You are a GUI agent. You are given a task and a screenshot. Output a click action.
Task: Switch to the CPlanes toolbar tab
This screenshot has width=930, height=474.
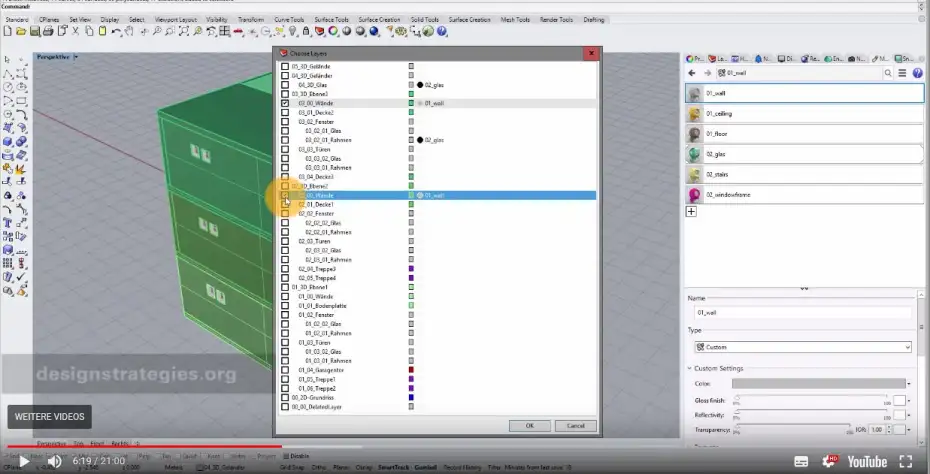tap(49, 20)
